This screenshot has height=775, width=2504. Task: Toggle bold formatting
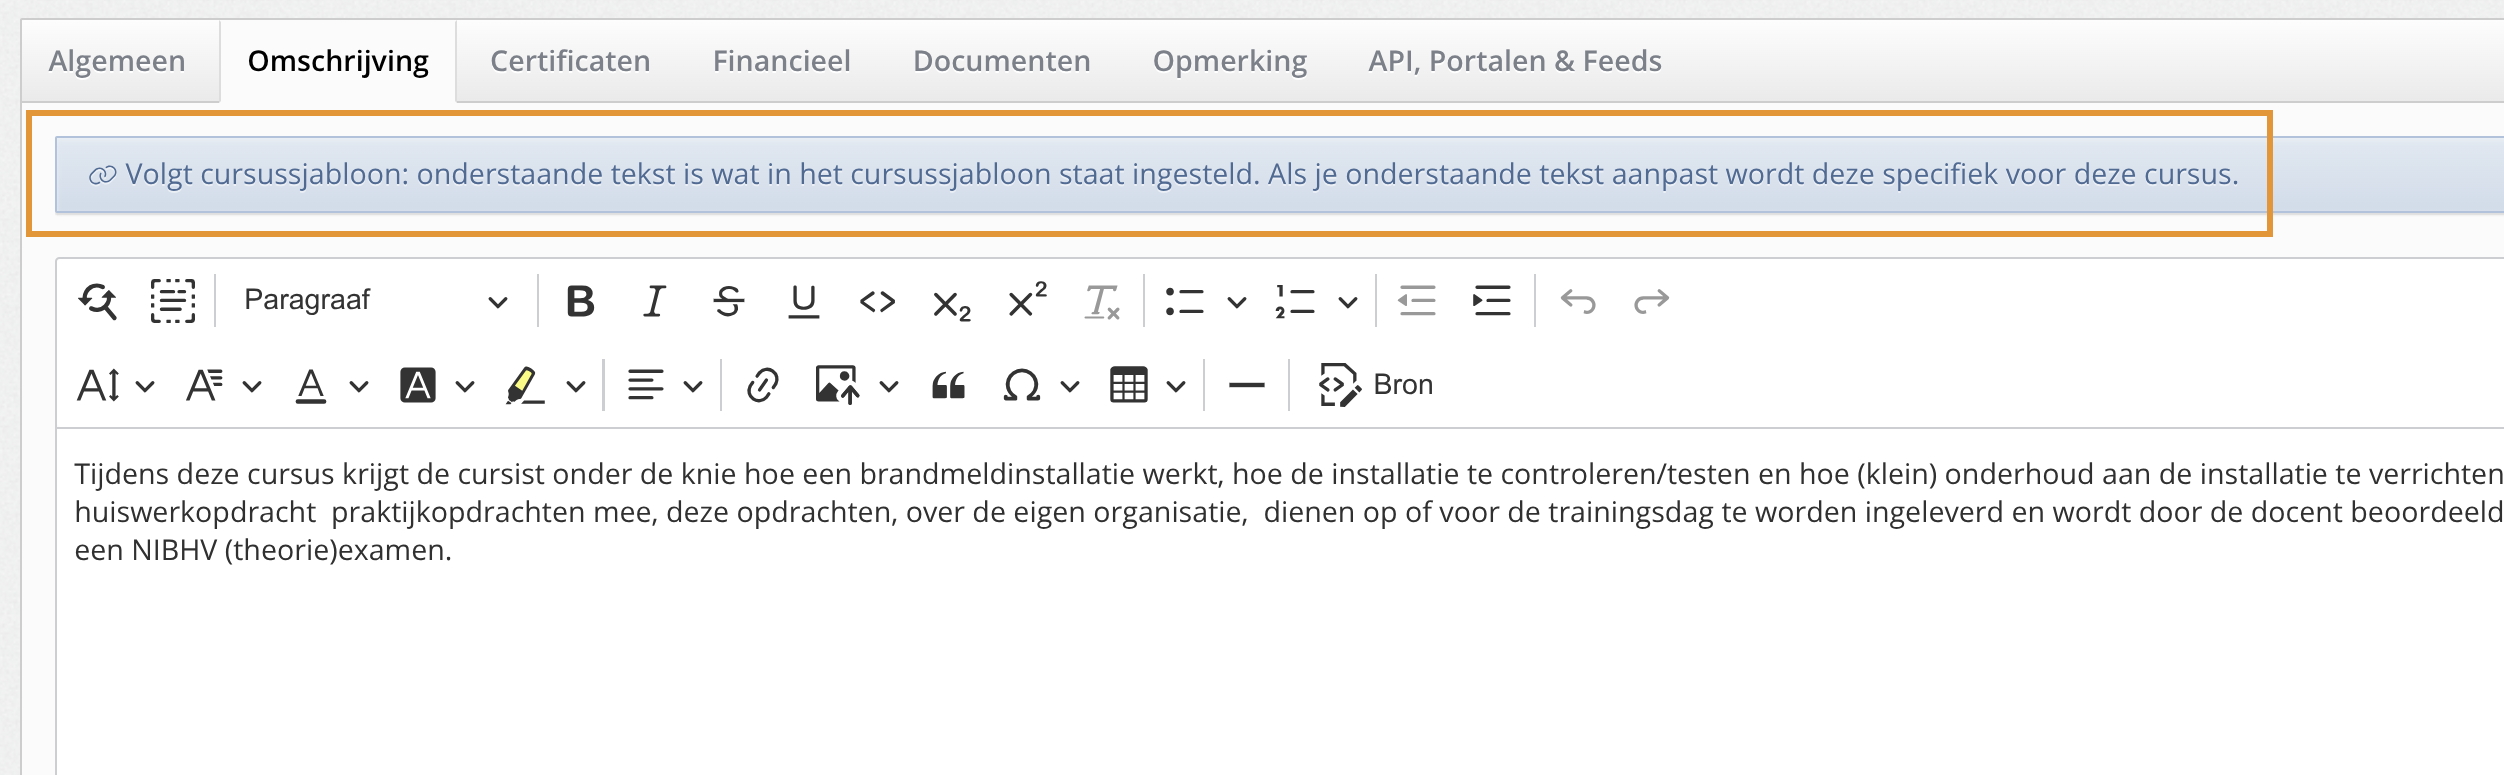pyautogui.click(x=580, y=301)
